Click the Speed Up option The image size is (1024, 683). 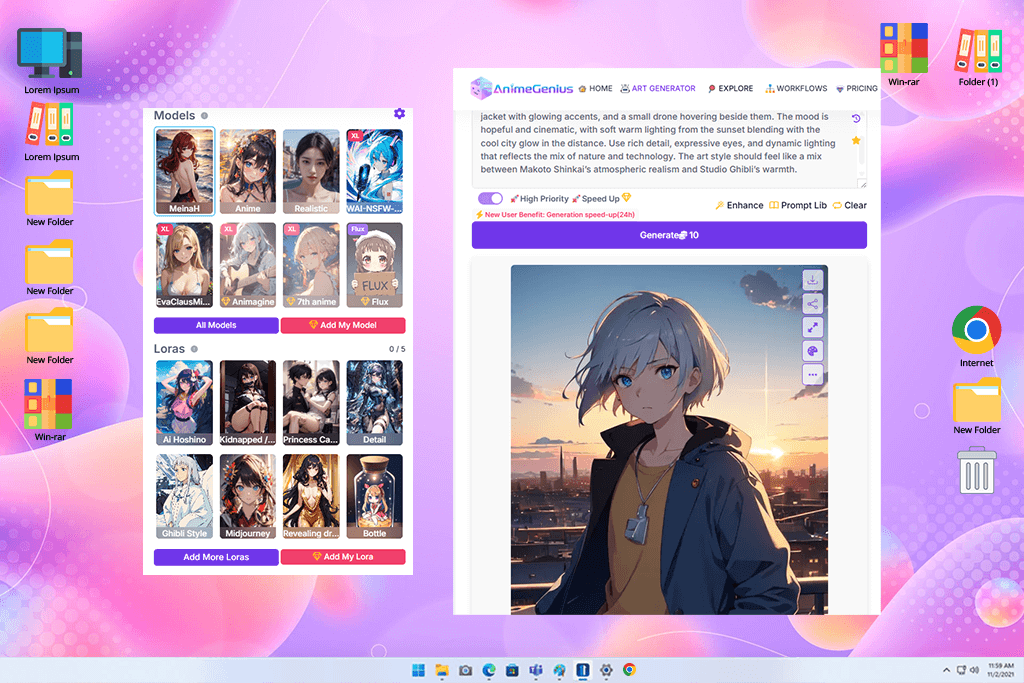(x=601, y=199)
